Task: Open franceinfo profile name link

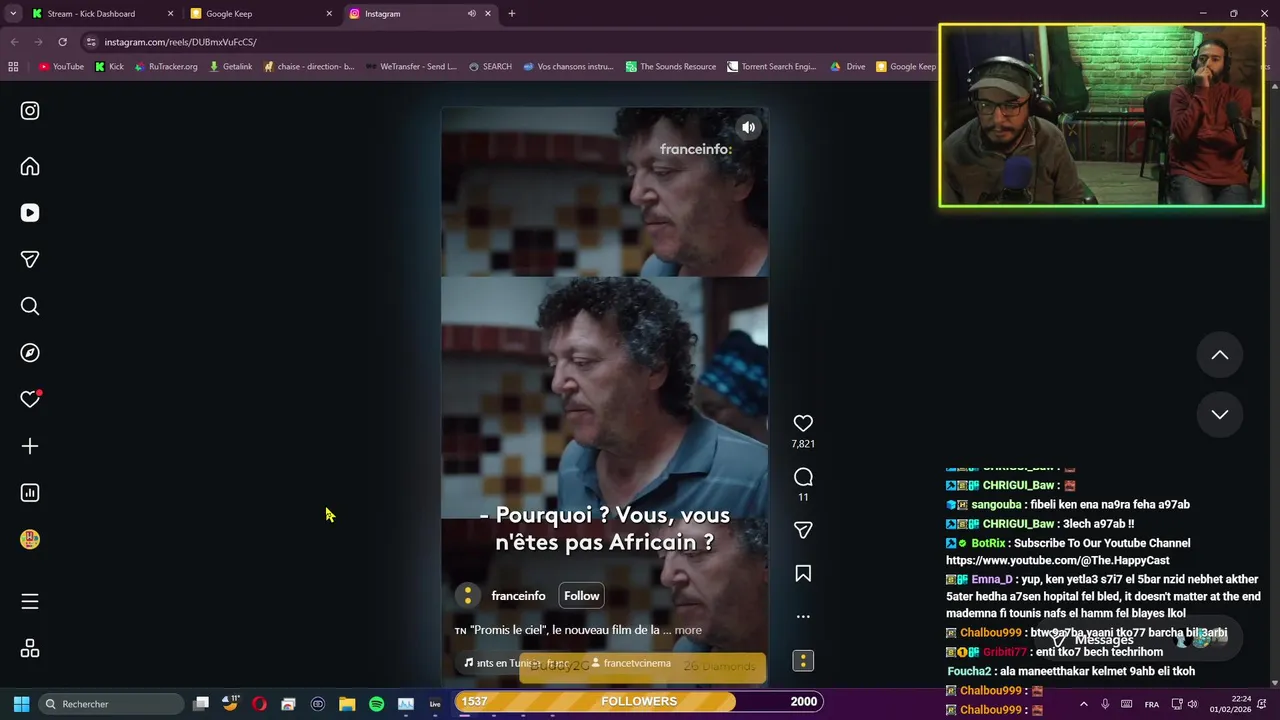Action: pyautogui.click(x=518, y=596)
